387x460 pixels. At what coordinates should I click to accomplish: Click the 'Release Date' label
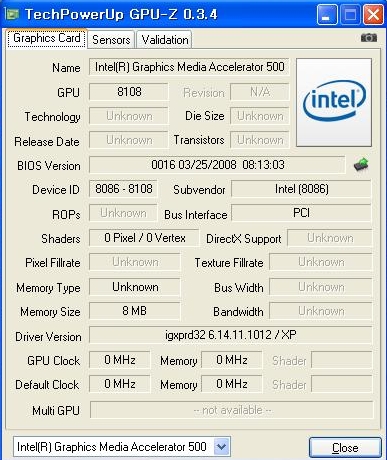(47, 142)
